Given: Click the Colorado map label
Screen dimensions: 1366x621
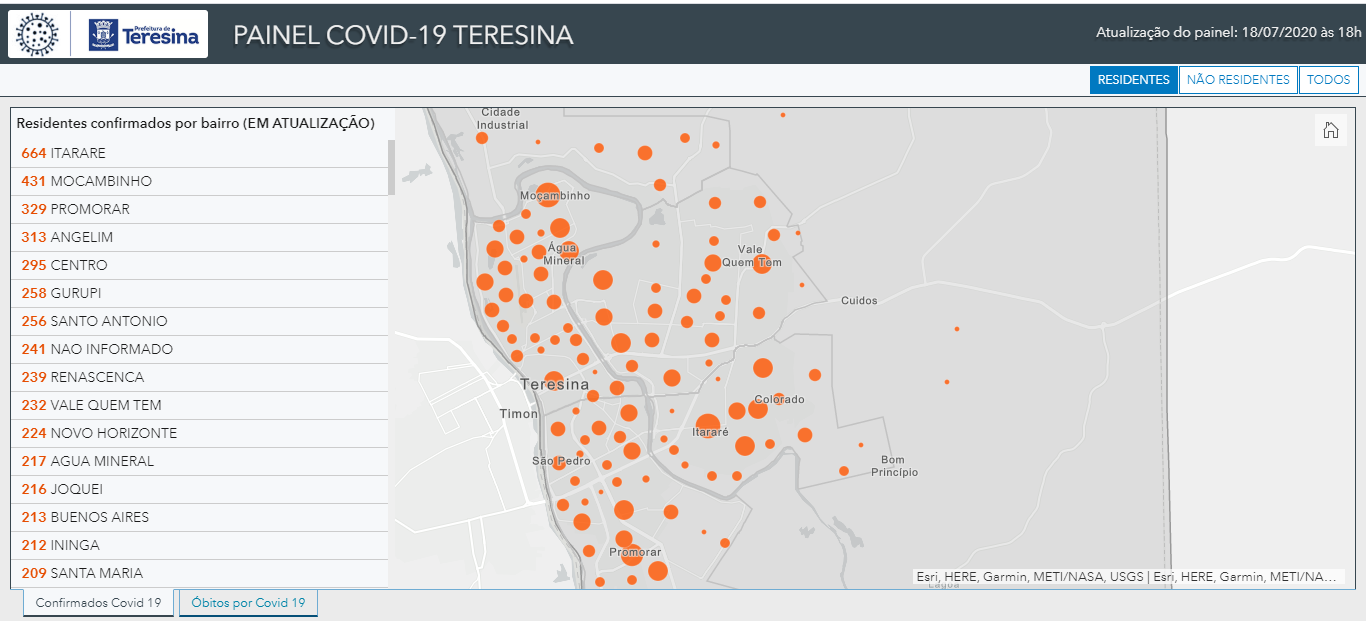Looking at the screenshot, I should [779, 399].
